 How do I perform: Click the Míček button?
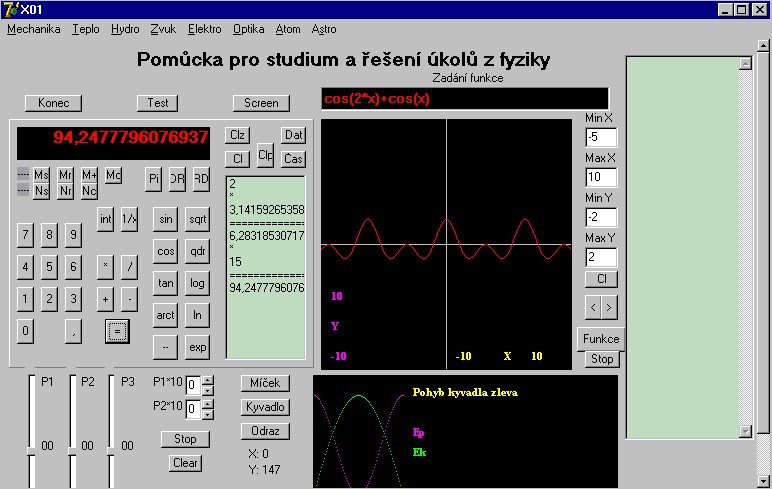click(x=265, y=383)
